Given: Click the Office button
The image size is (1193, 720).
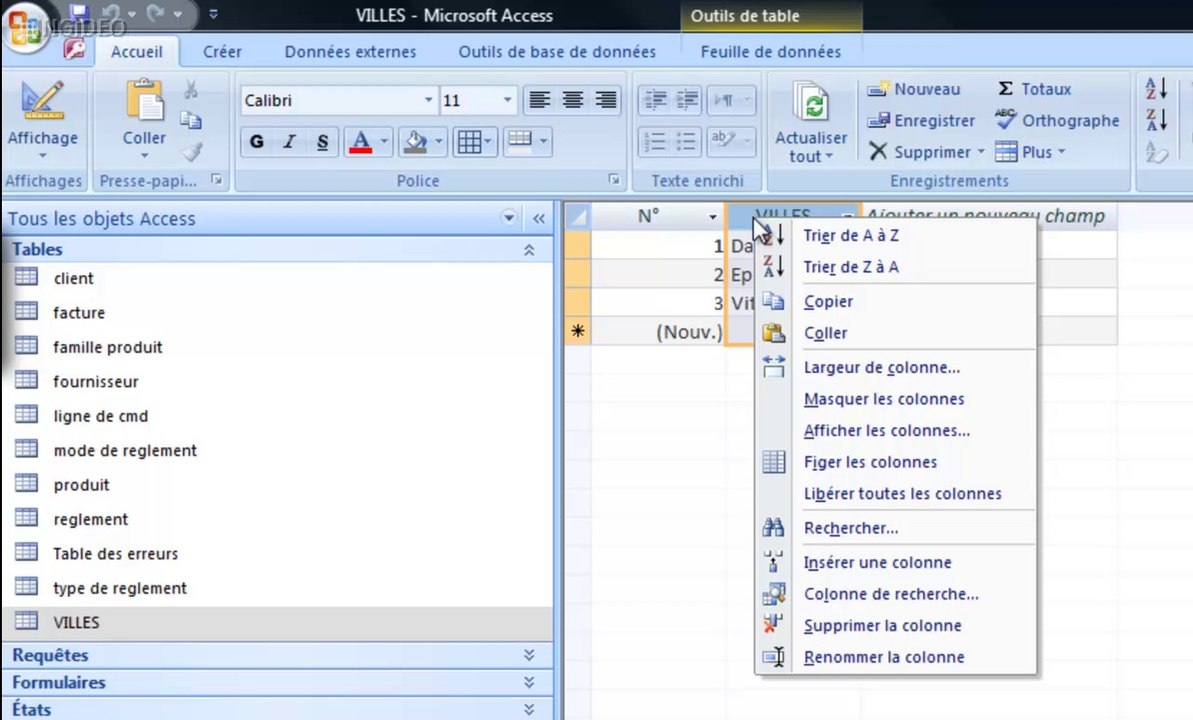Looking at the screenshot, I should pos(25,28).
